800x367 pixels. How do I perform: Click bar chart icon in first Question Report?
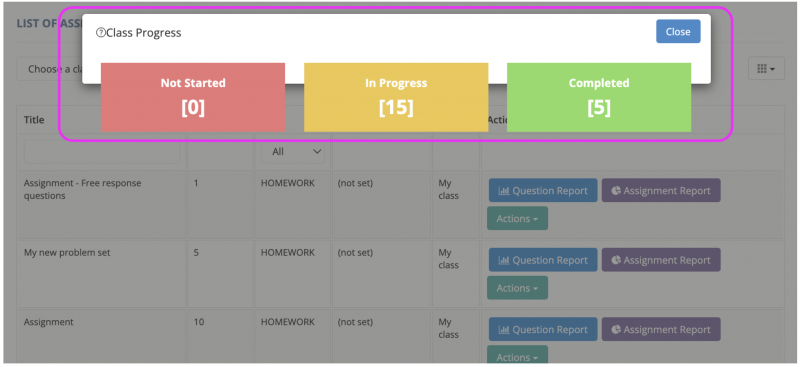pyautogui.click(x=504, y=191)
